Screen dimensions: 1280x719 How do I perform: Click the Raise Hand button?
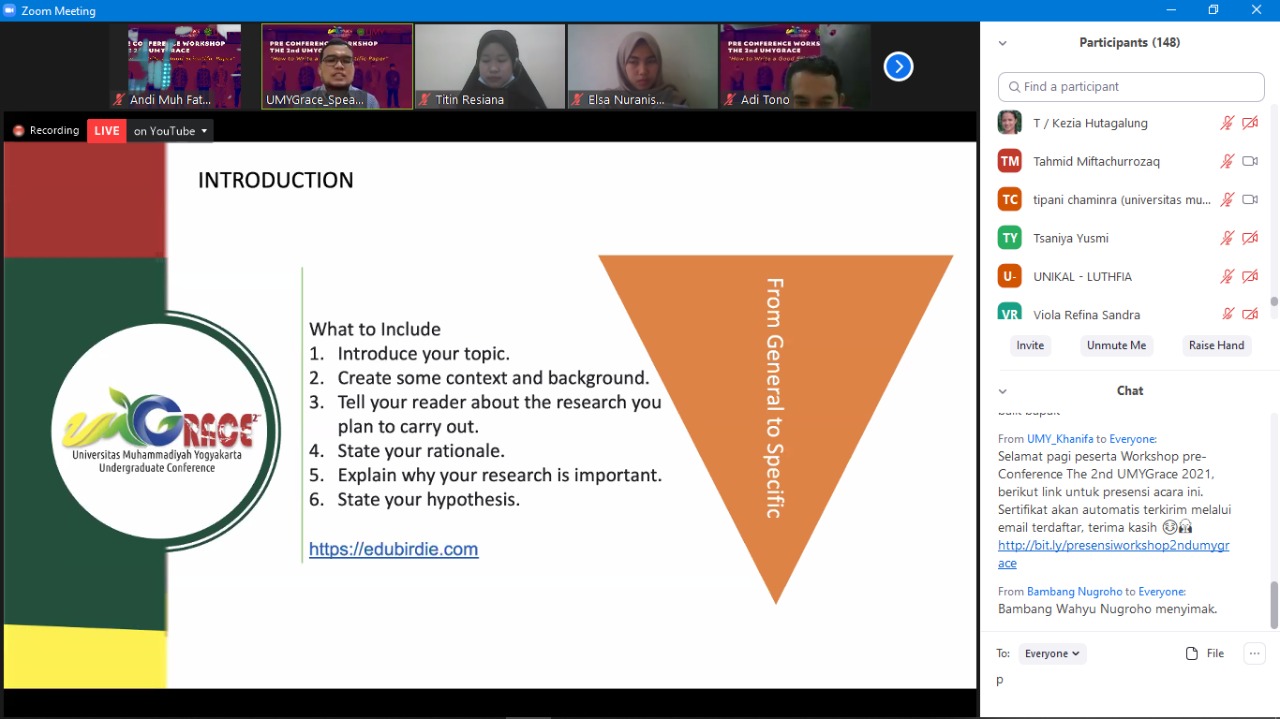(1216, 346)
